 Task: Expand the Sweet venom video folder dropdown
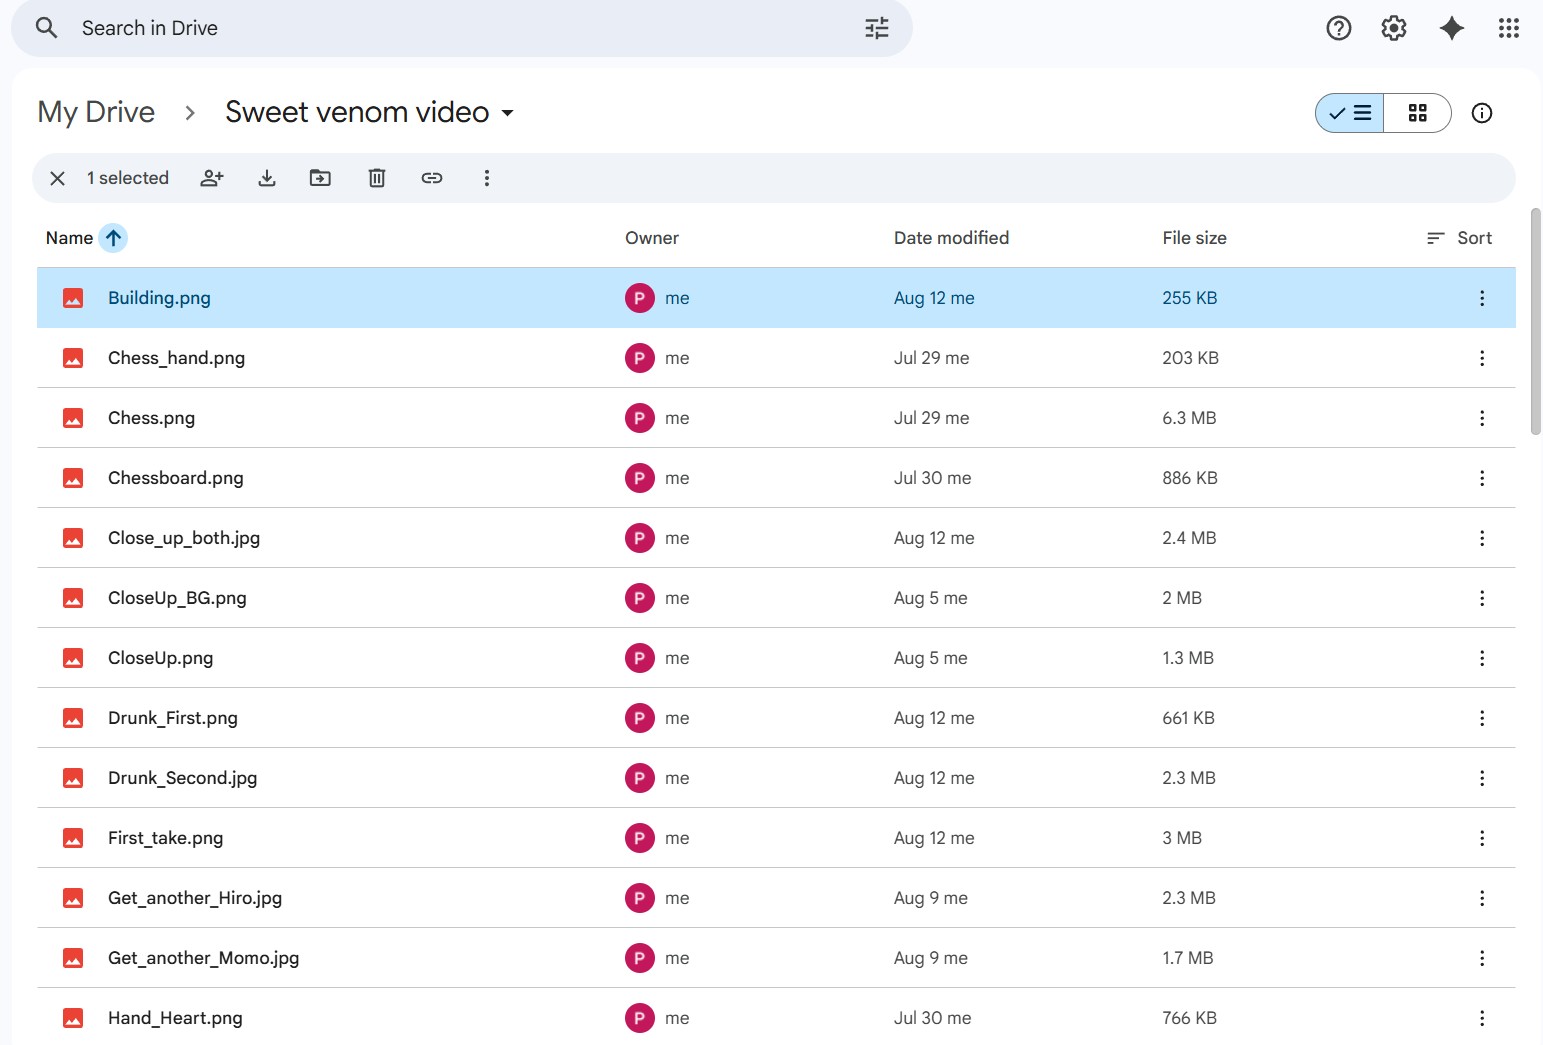click(x=508, y=113)
